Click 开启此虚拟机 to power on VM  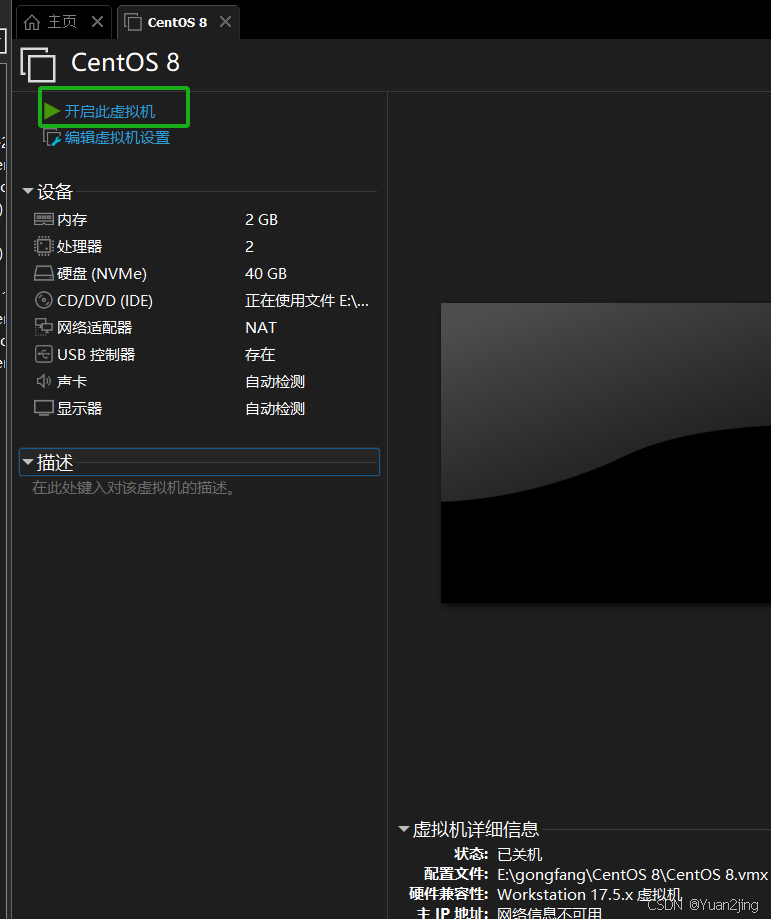pyautogui.click(x=110, y=111)
